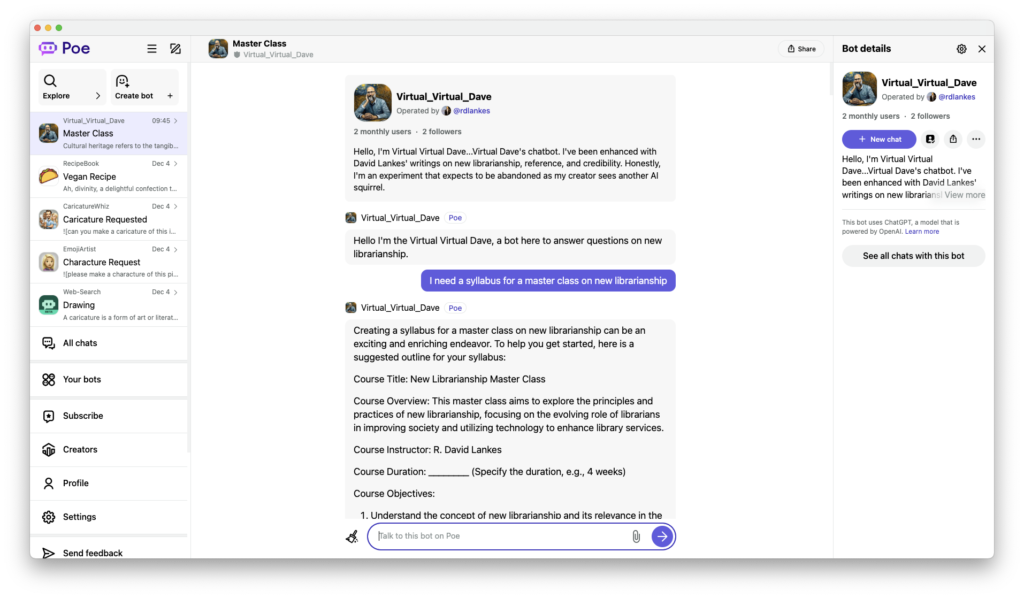Open @rdlankes link in Bot details
The width and height of the screenshot is (1024, 598).
(x=957, y=97)
